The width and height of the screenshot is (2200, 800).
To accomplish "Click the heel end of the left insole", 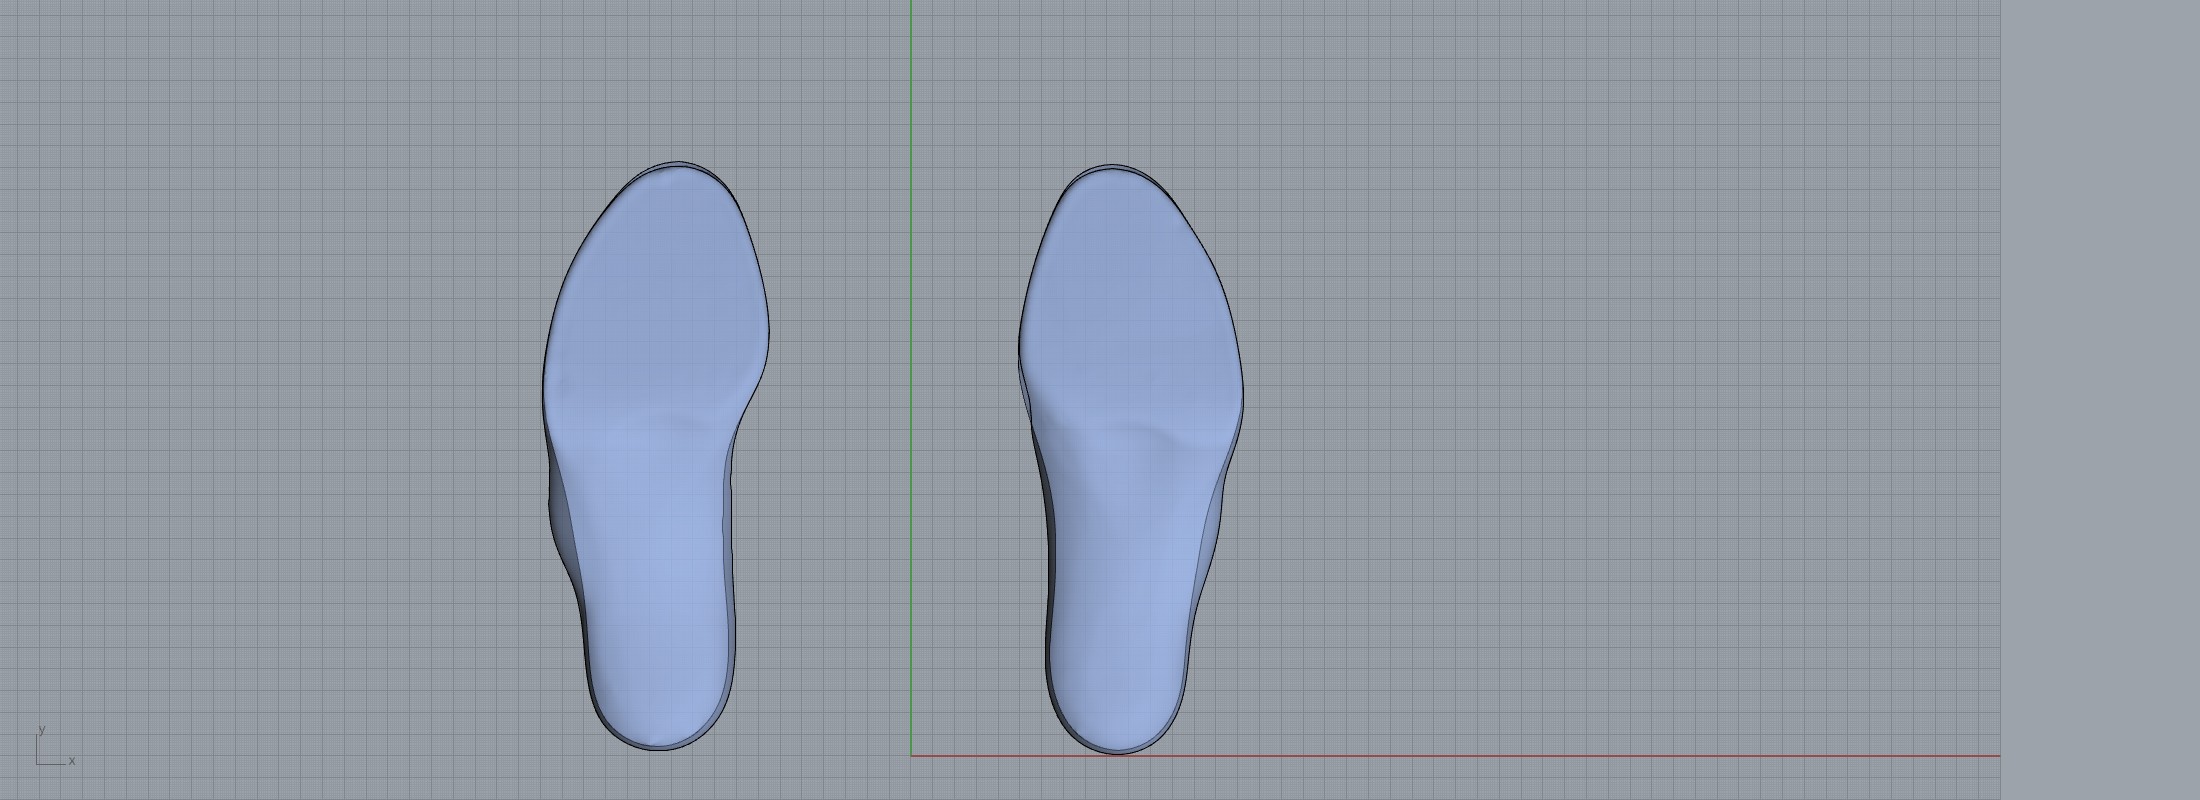I will point(656,748).
